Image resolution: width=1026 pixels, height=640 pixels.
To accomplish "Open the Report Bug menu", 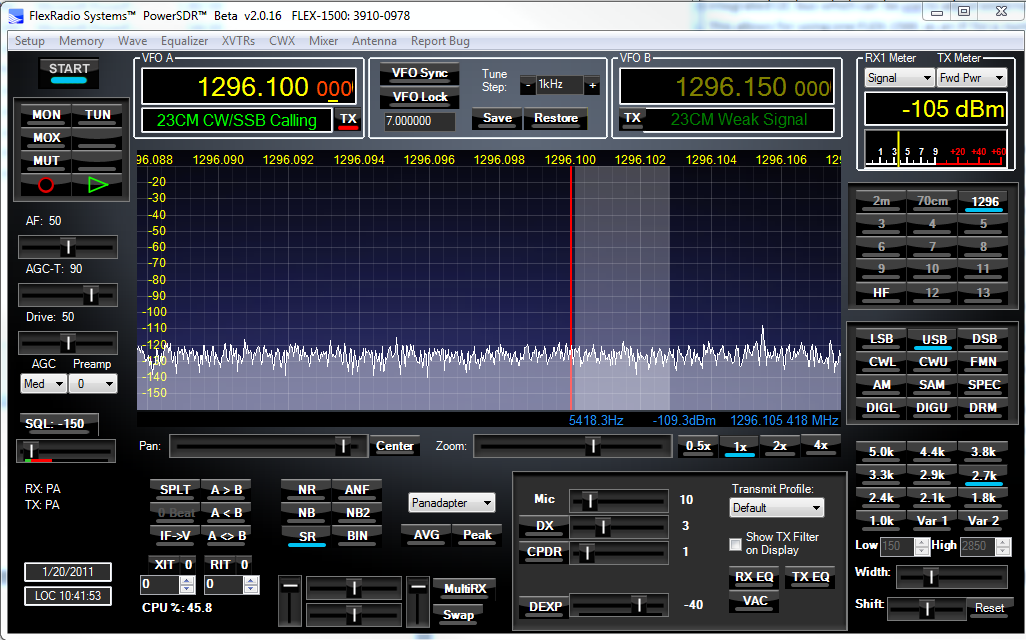I will pos(440,41).
